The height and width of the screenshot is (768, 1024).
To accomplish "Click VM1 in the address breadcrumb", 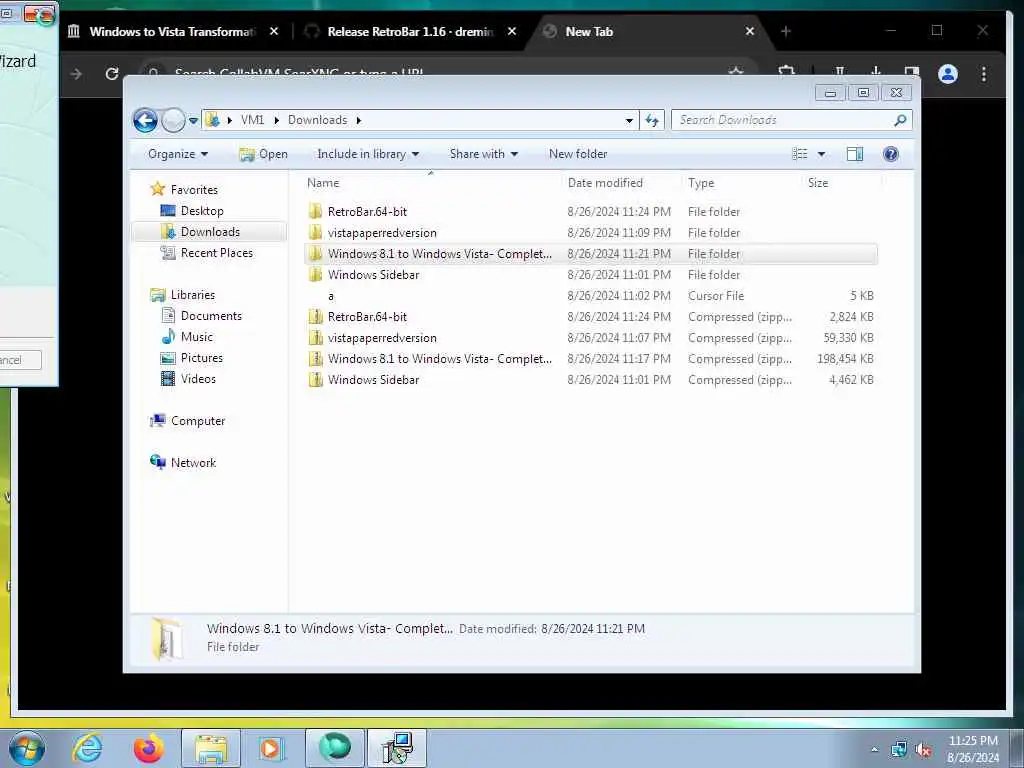I will 252,120.
